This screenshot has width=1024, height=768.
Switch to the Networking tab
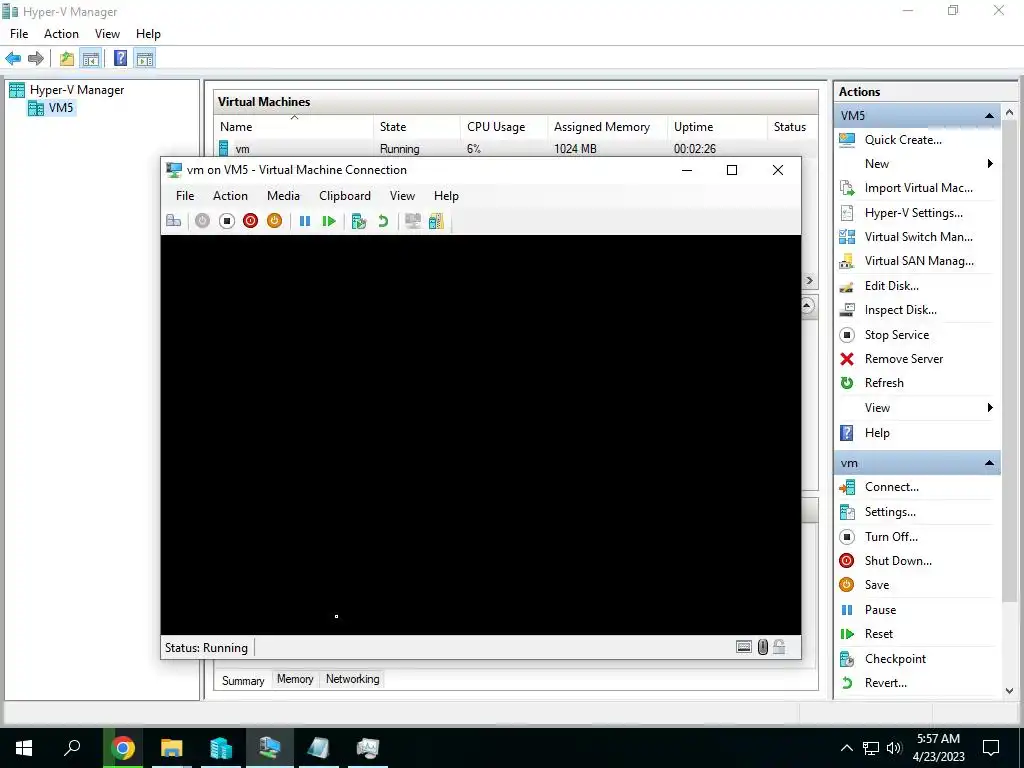point(353,679)
